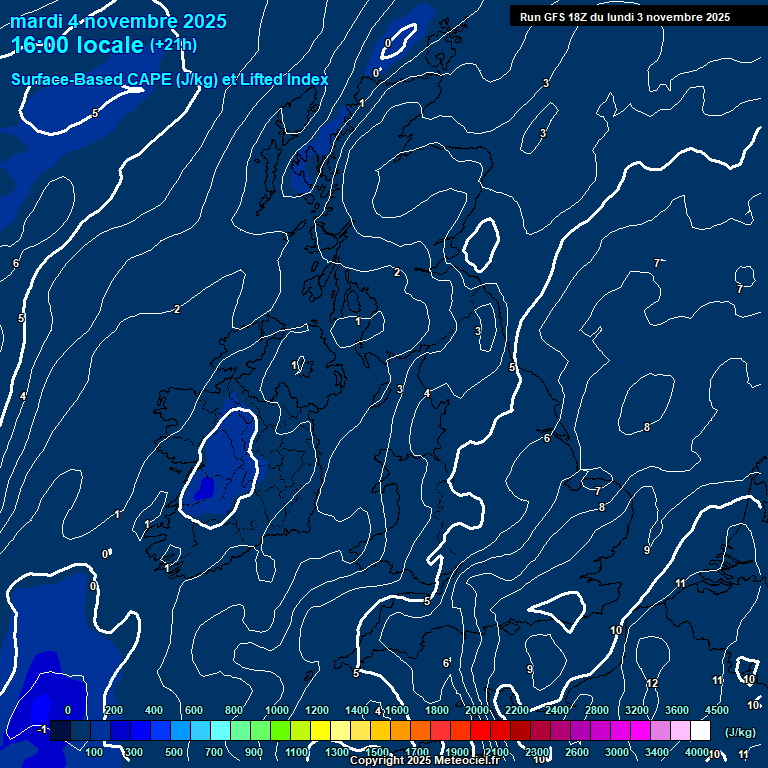Screen dimensions: 768x768
Task: Select the pure green legend swatch above 1100
Action: pyautogui.click(x=280, y=730)
